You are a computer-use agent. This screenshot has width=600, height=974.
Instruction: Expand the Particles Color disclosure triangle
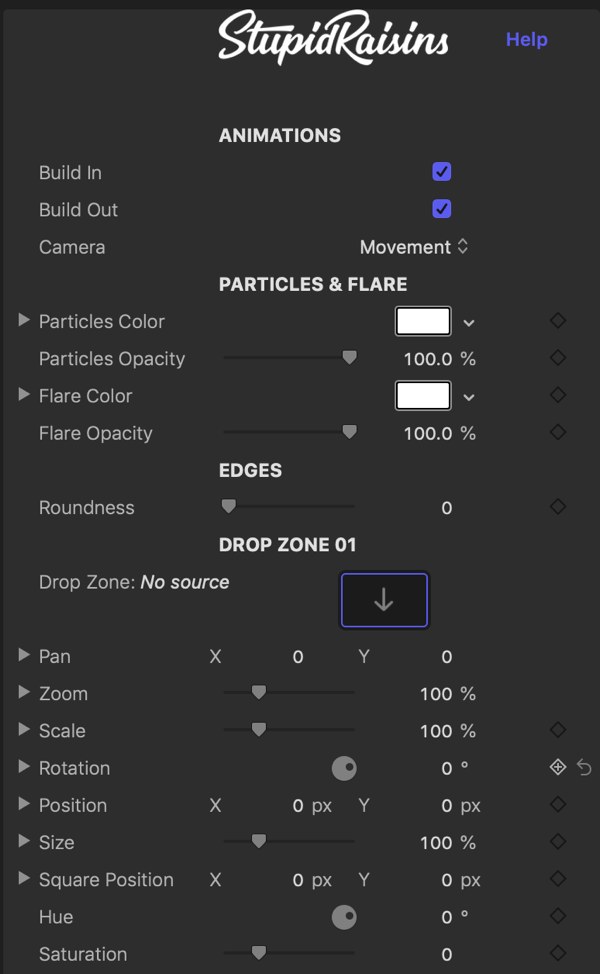coord(24,321)
